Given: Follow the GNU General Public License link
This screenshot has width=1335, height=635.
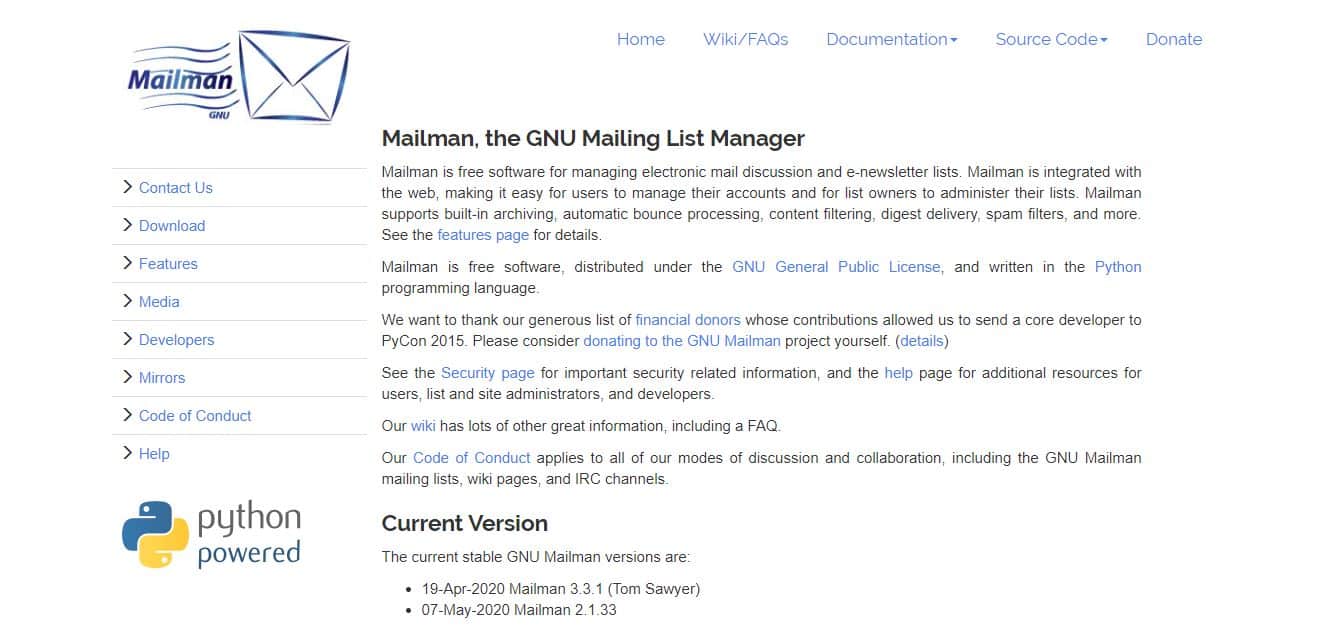Looking at the screenshot, I should (836, 267).
